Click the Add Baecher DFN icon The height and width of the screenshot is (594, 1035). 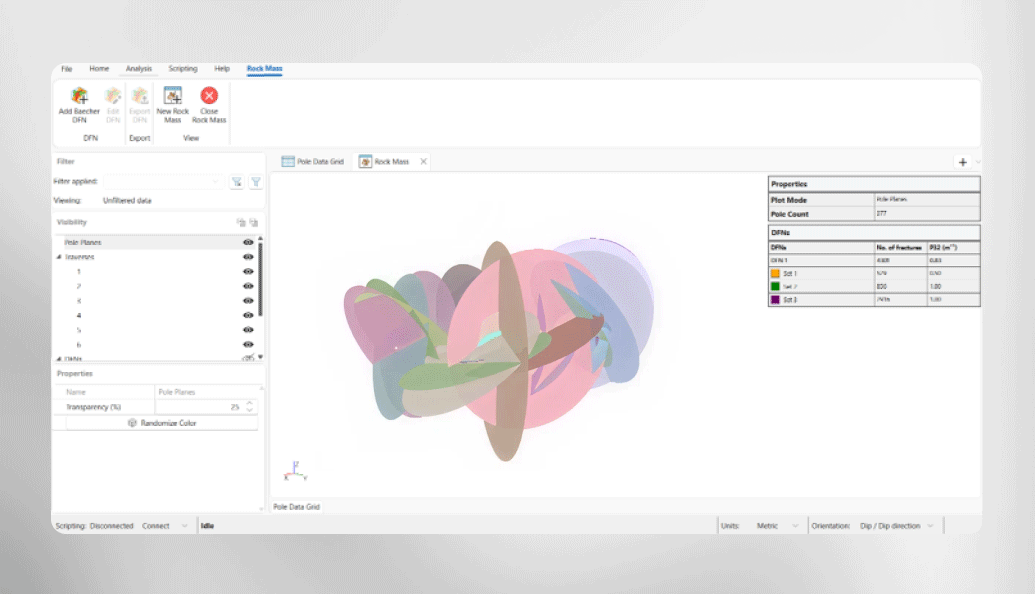tap(79, 96)
